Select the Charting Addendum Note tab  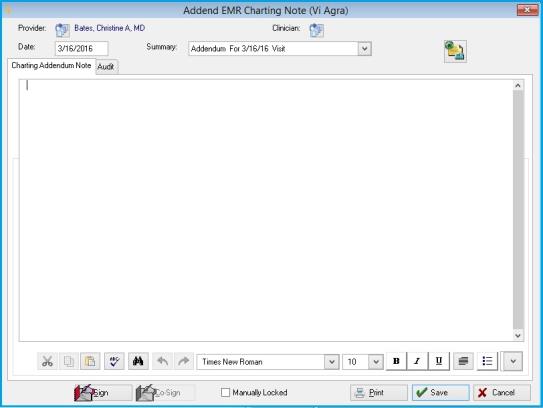51,65
